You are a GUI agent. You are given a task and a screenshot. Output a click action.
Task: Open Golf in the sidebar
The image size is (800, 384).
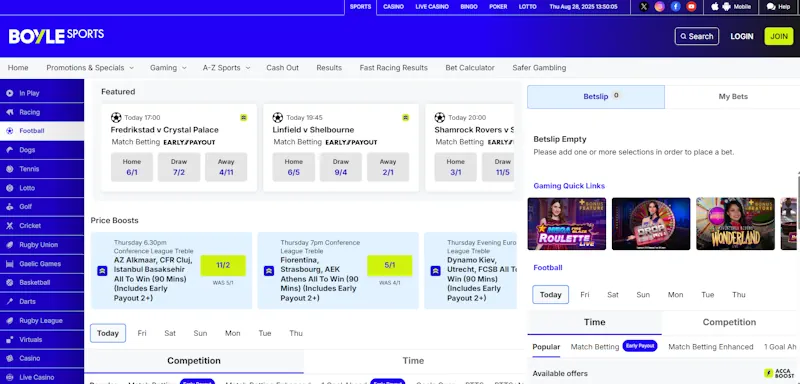(x=42, y=207)
